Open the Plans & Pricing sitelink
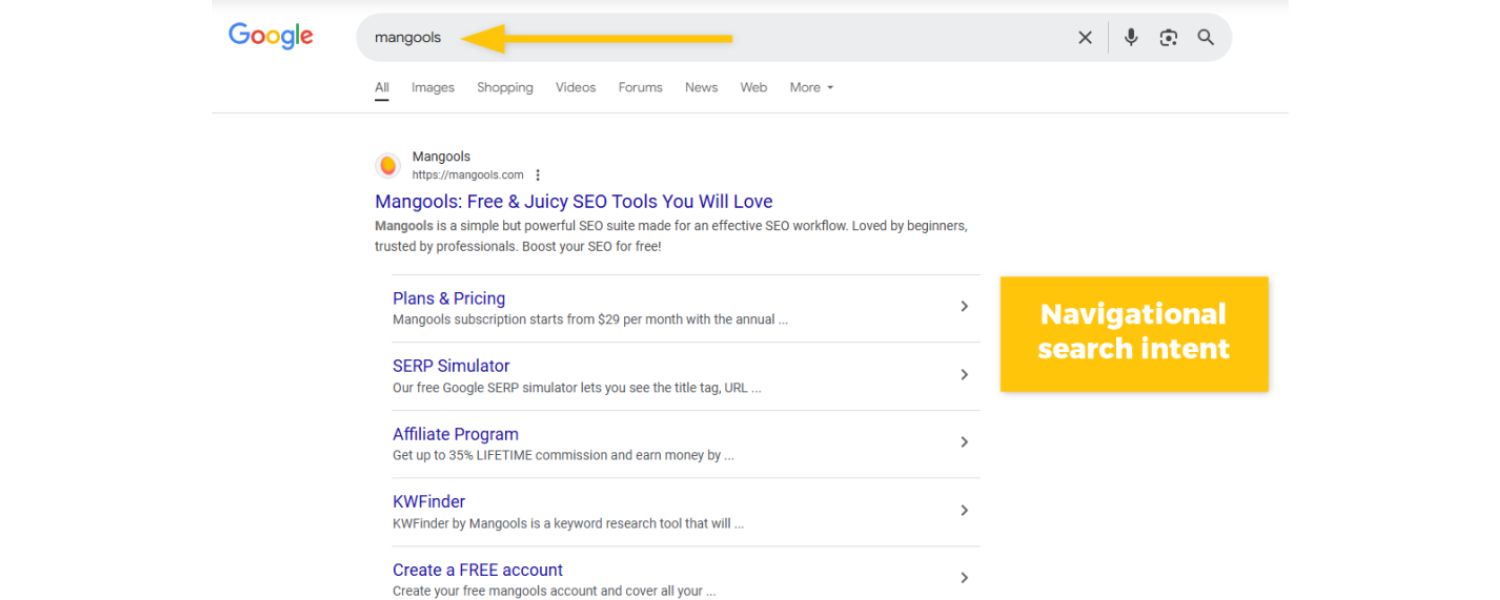 pos(447,298)
